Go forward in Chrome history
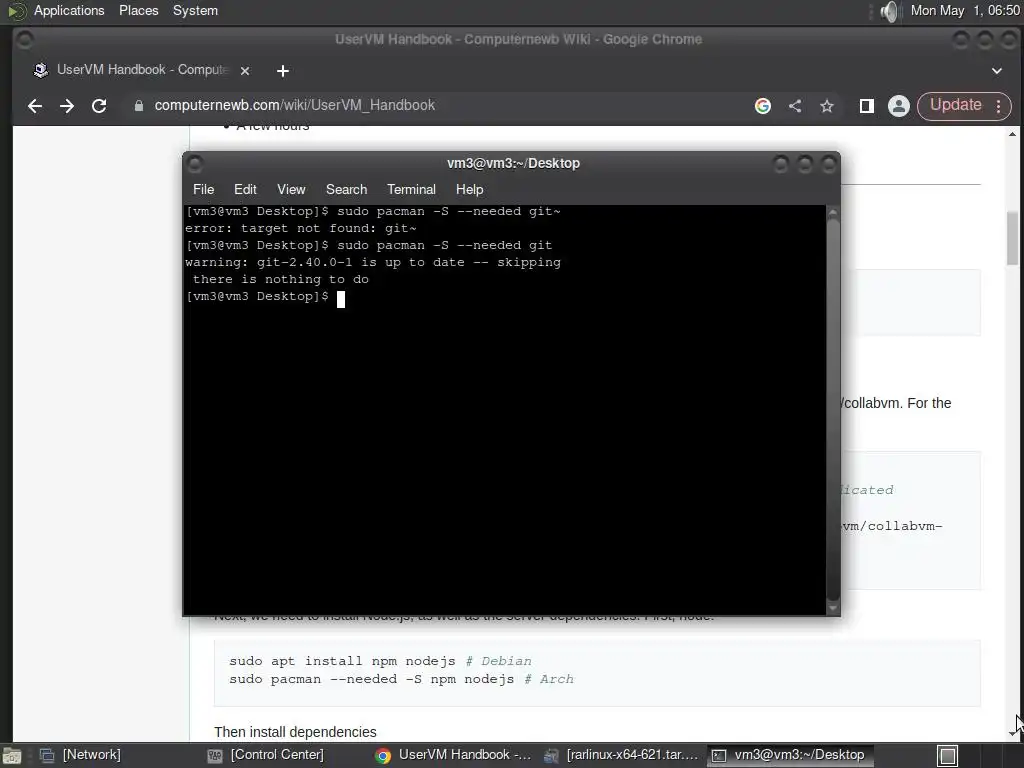Image resolution: width=1024 pixels, height=768 pixels. pos(67,106)
